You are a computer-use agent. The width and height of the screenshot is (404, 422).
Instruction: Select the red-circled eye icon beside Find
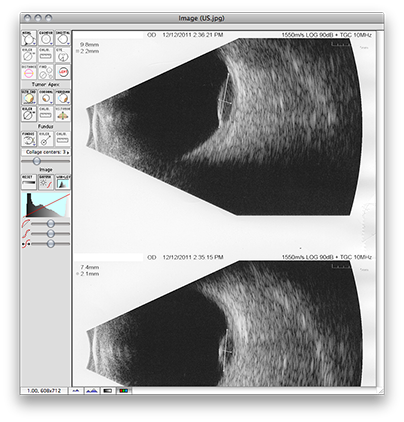tap(63, 72)
